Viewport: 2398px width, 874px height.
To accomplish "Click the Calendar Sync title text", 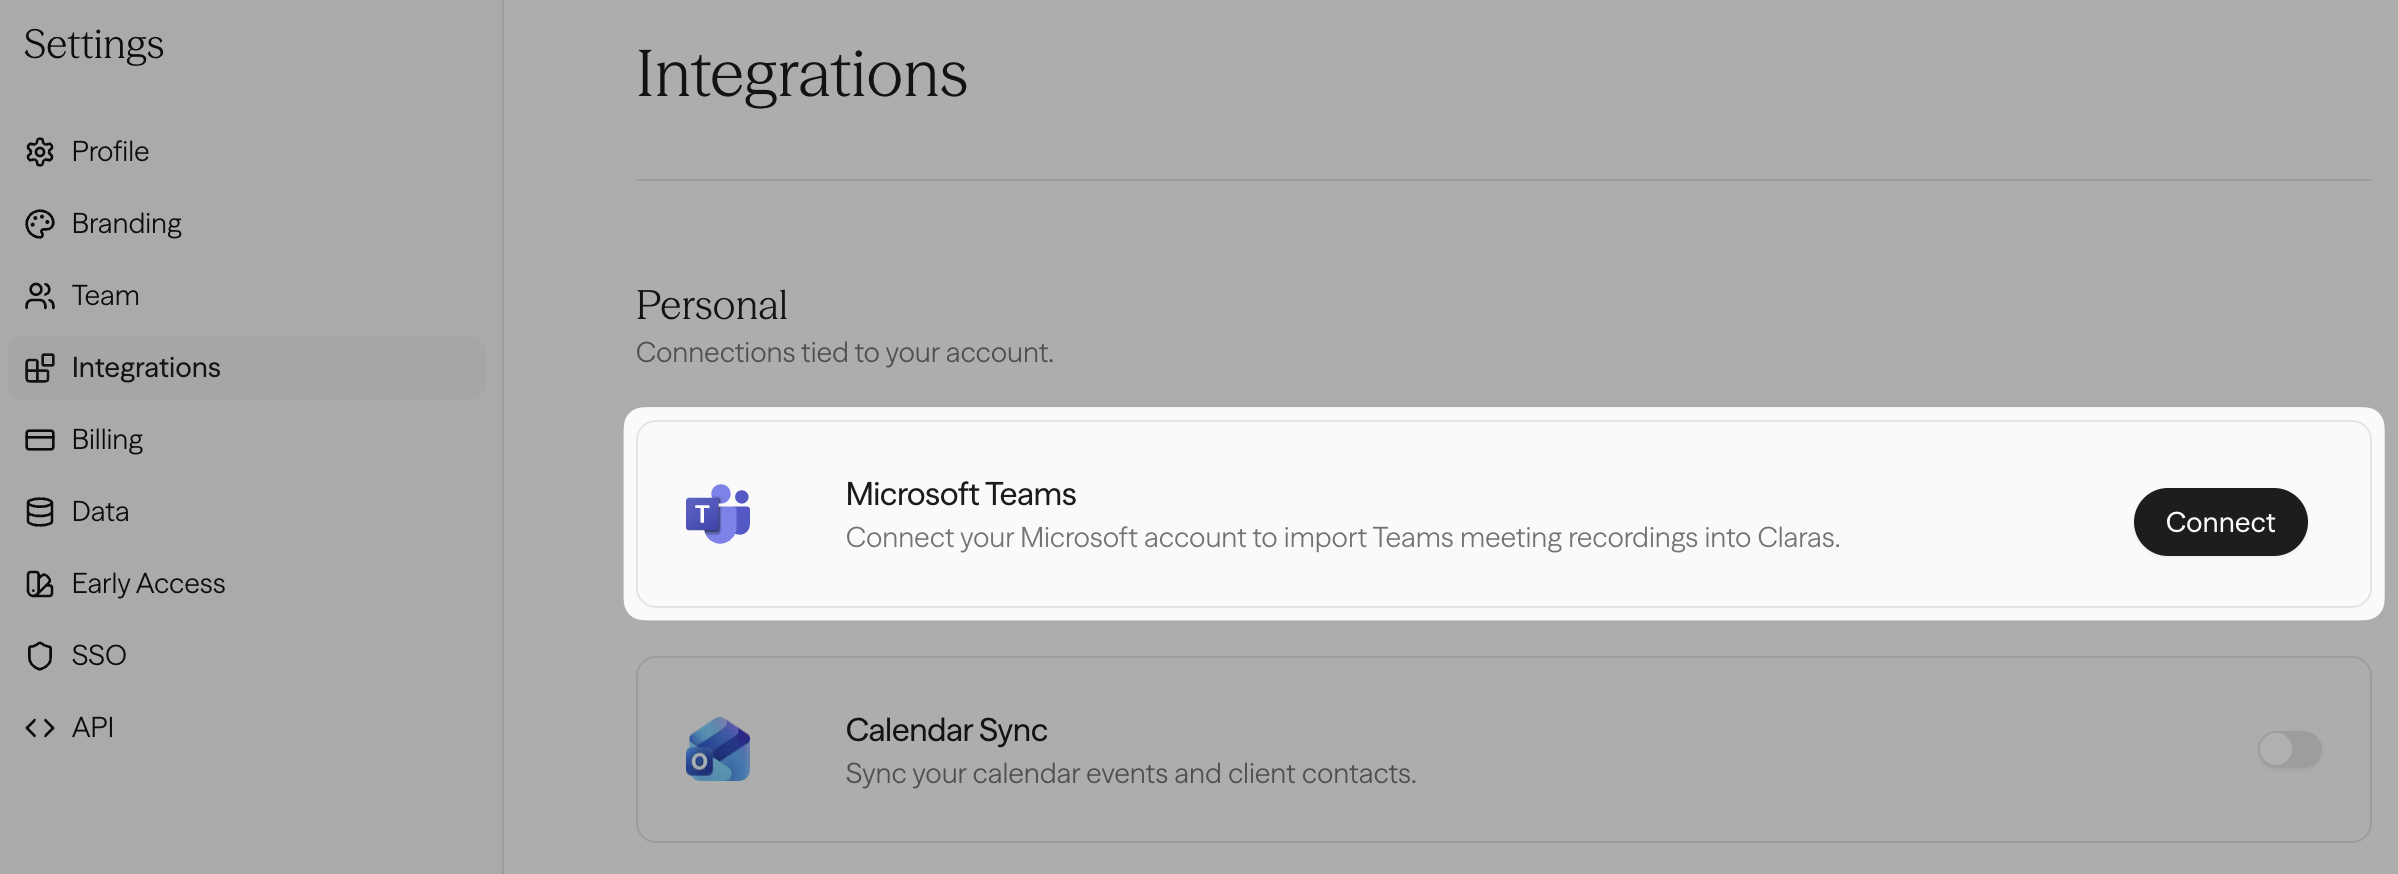I will (946, 730).
